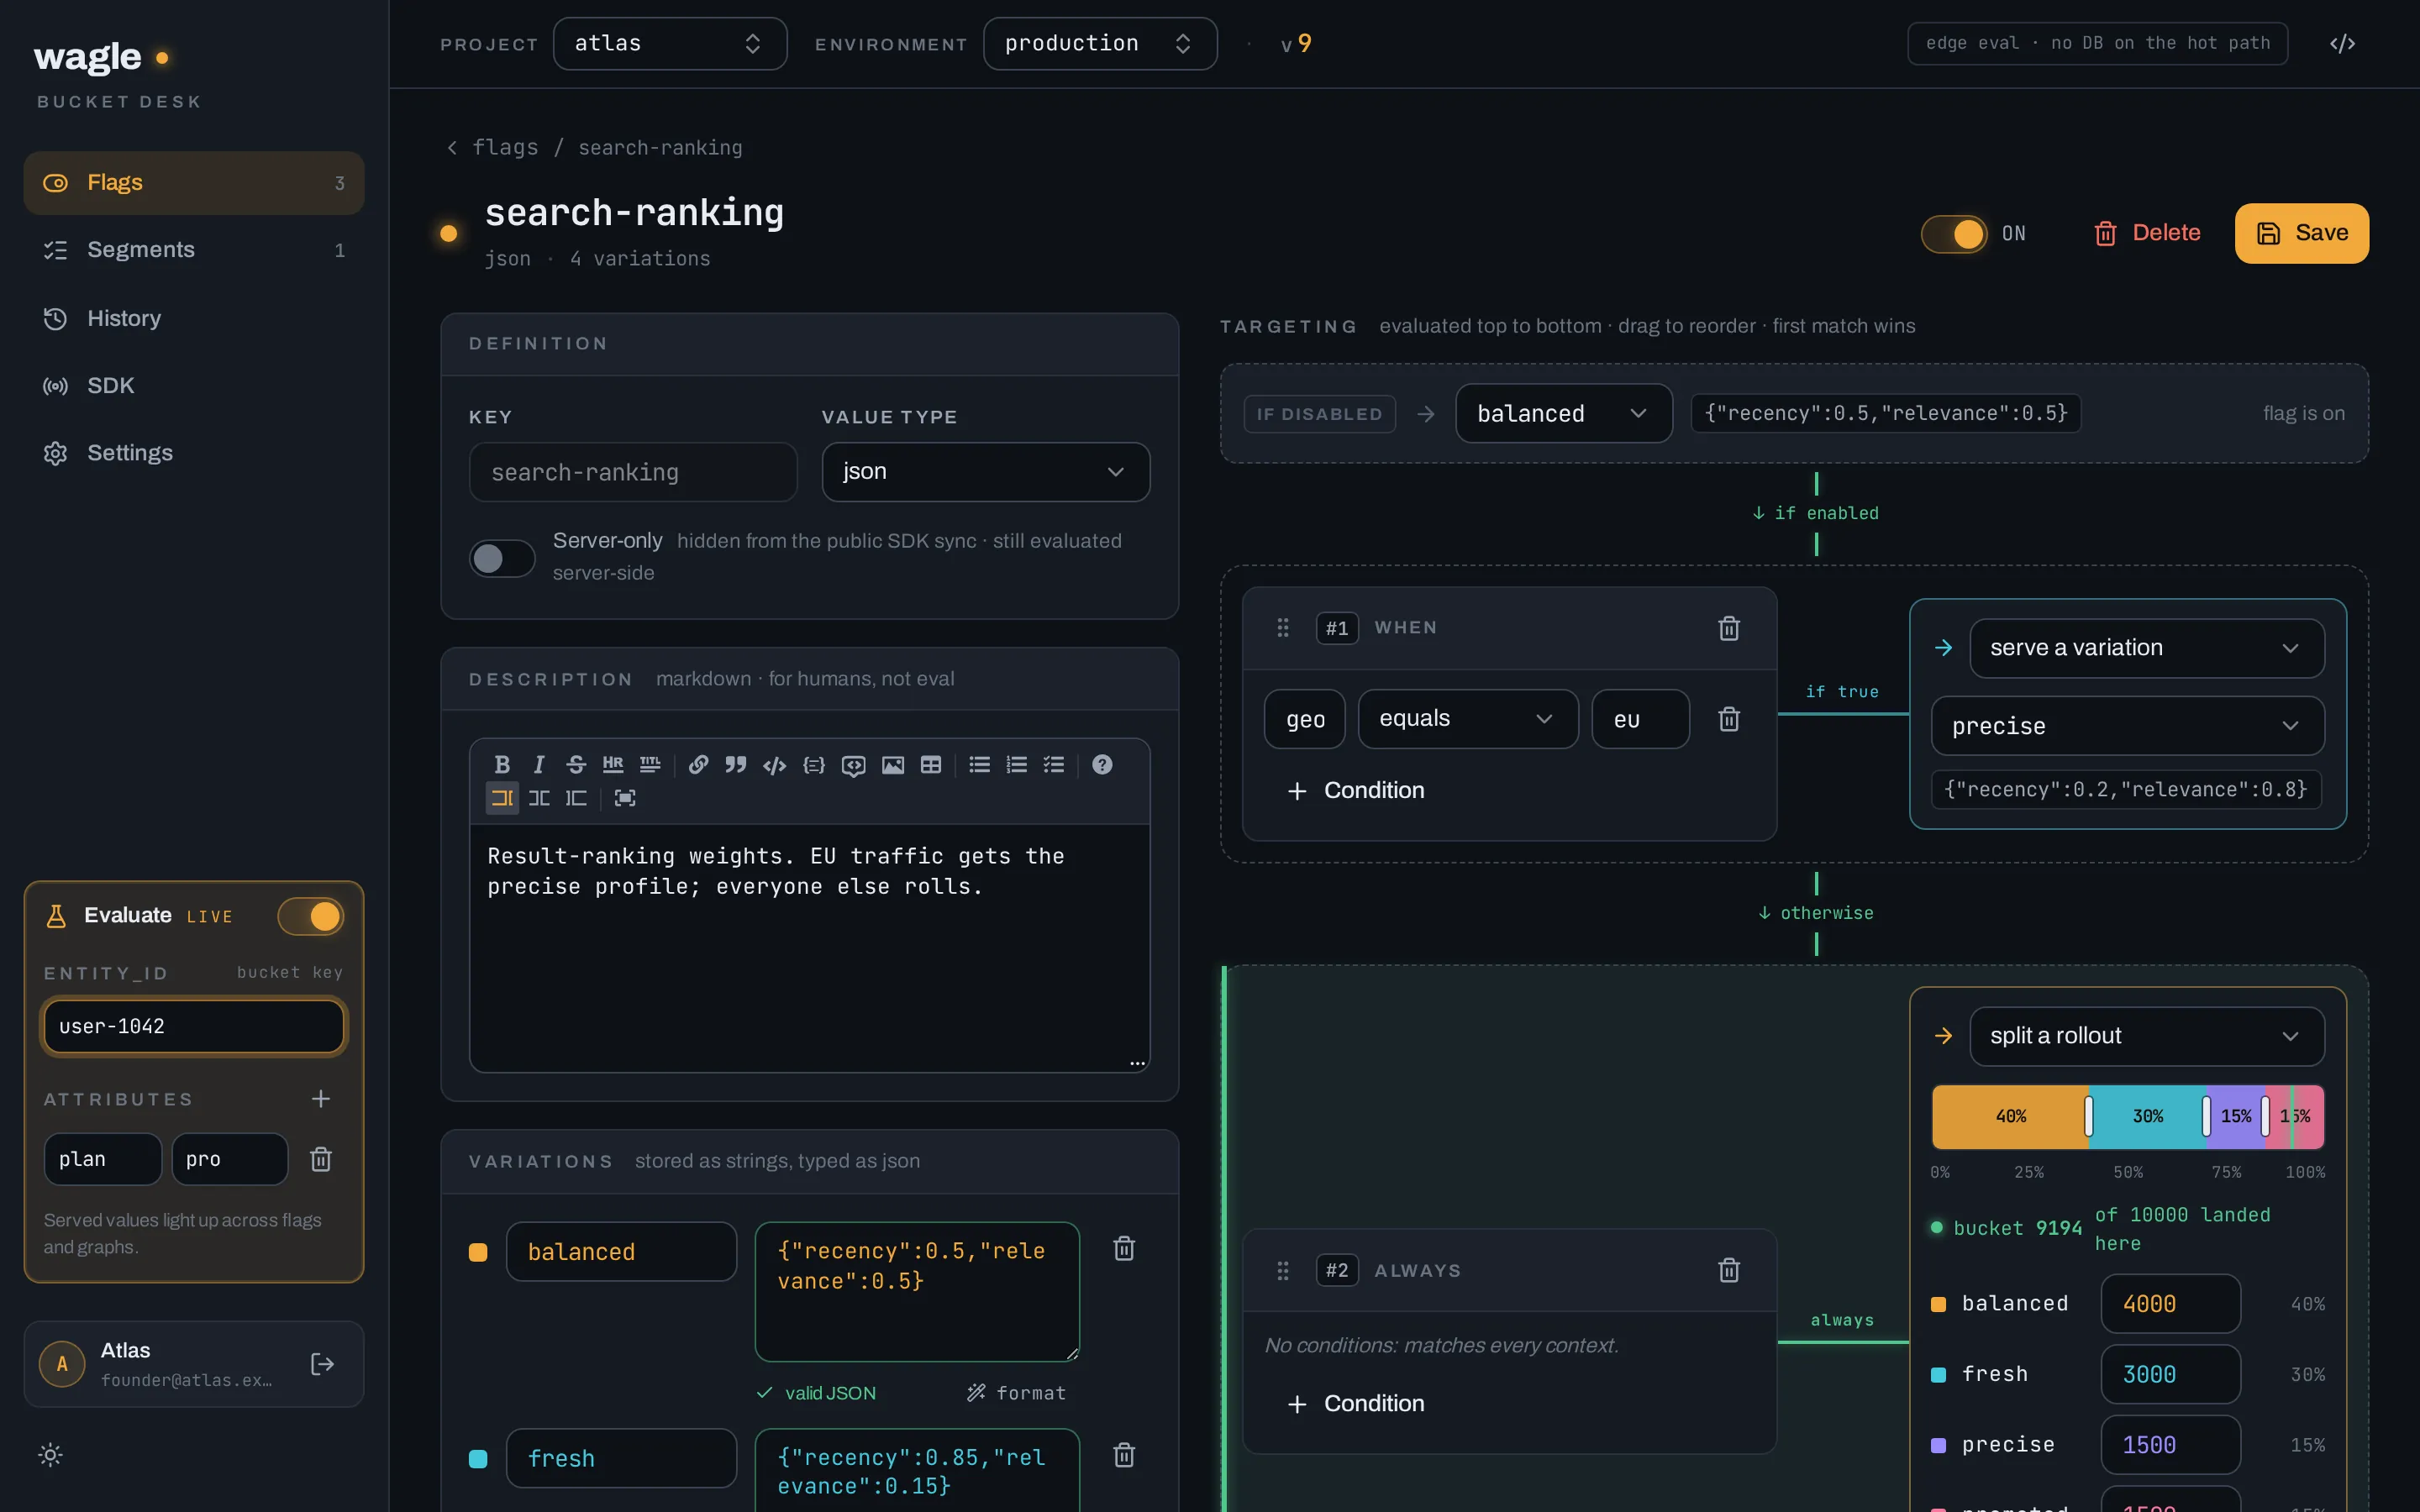Remove the plan pro attribute
2420x1512 pixels.
pyautogui.click(x=321, y=1159)
